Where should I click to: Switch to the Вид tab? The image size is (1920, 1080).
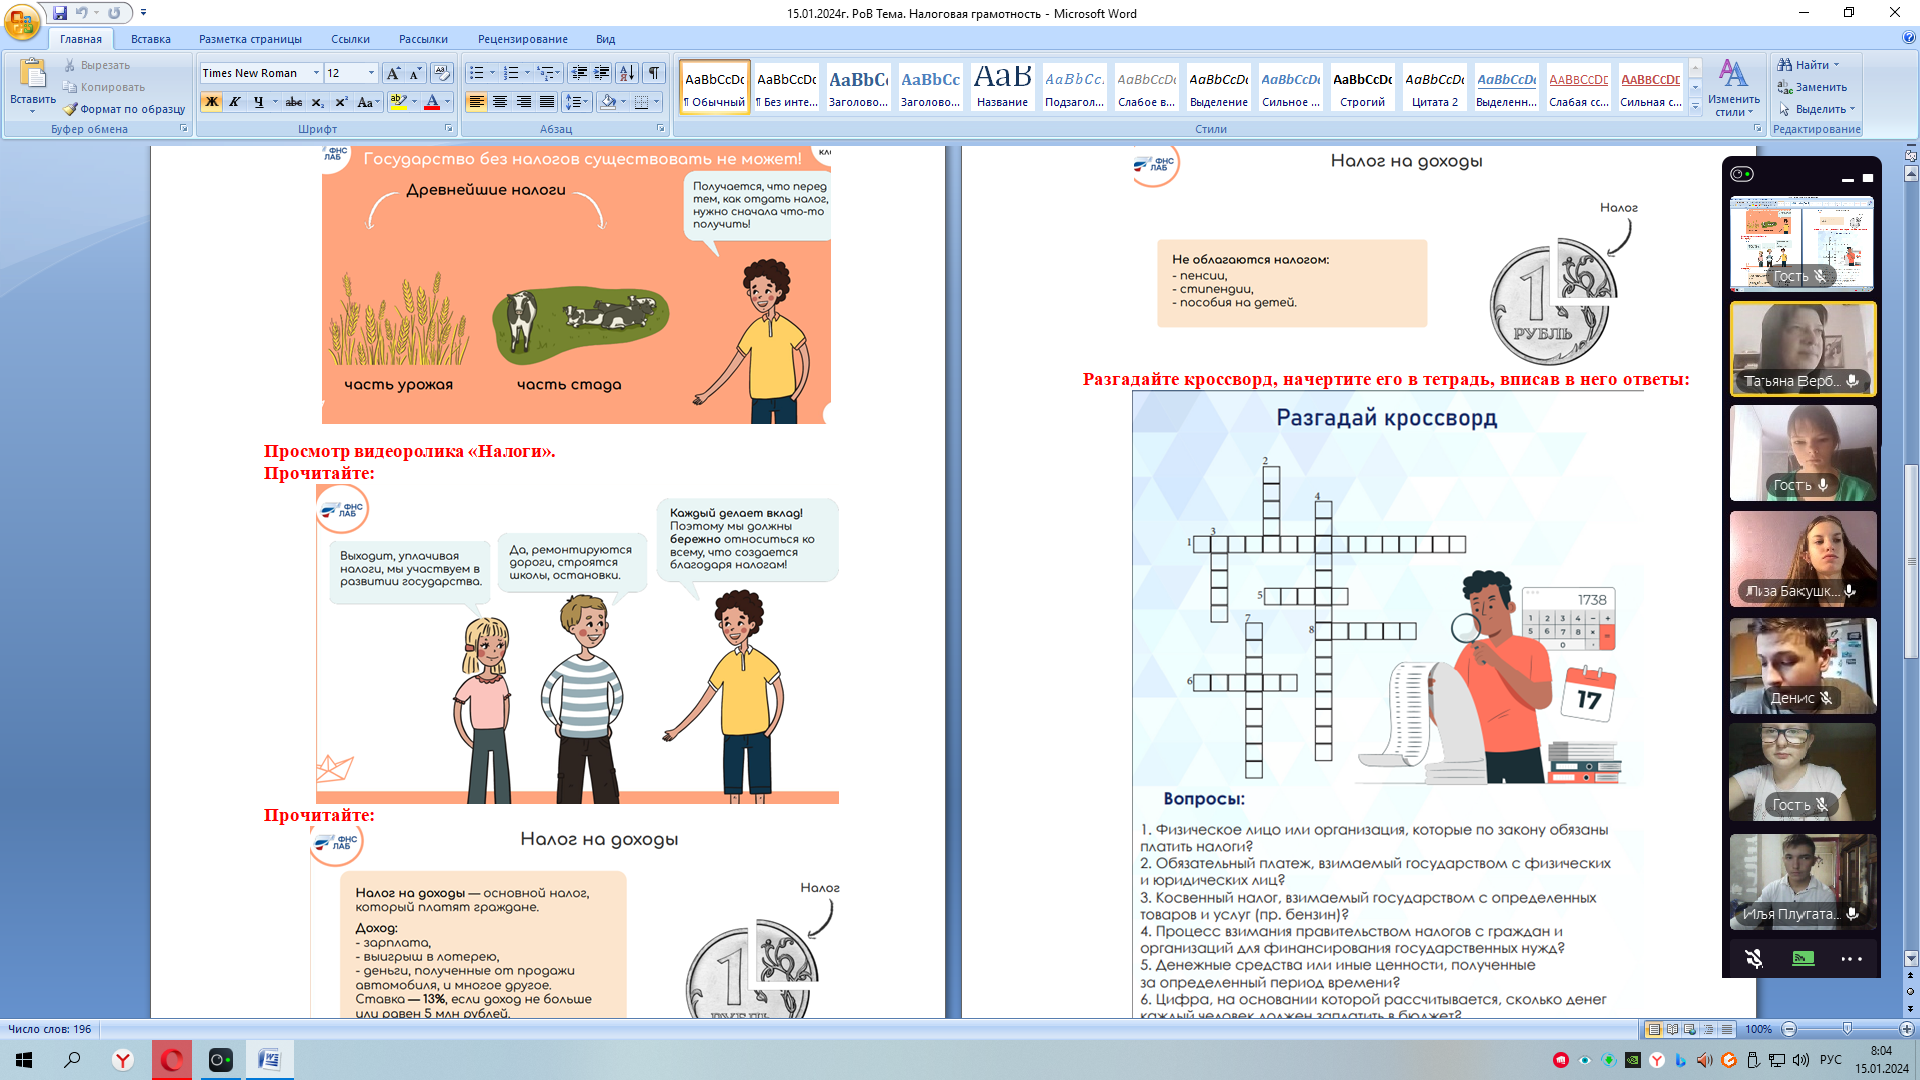(605, 39)
